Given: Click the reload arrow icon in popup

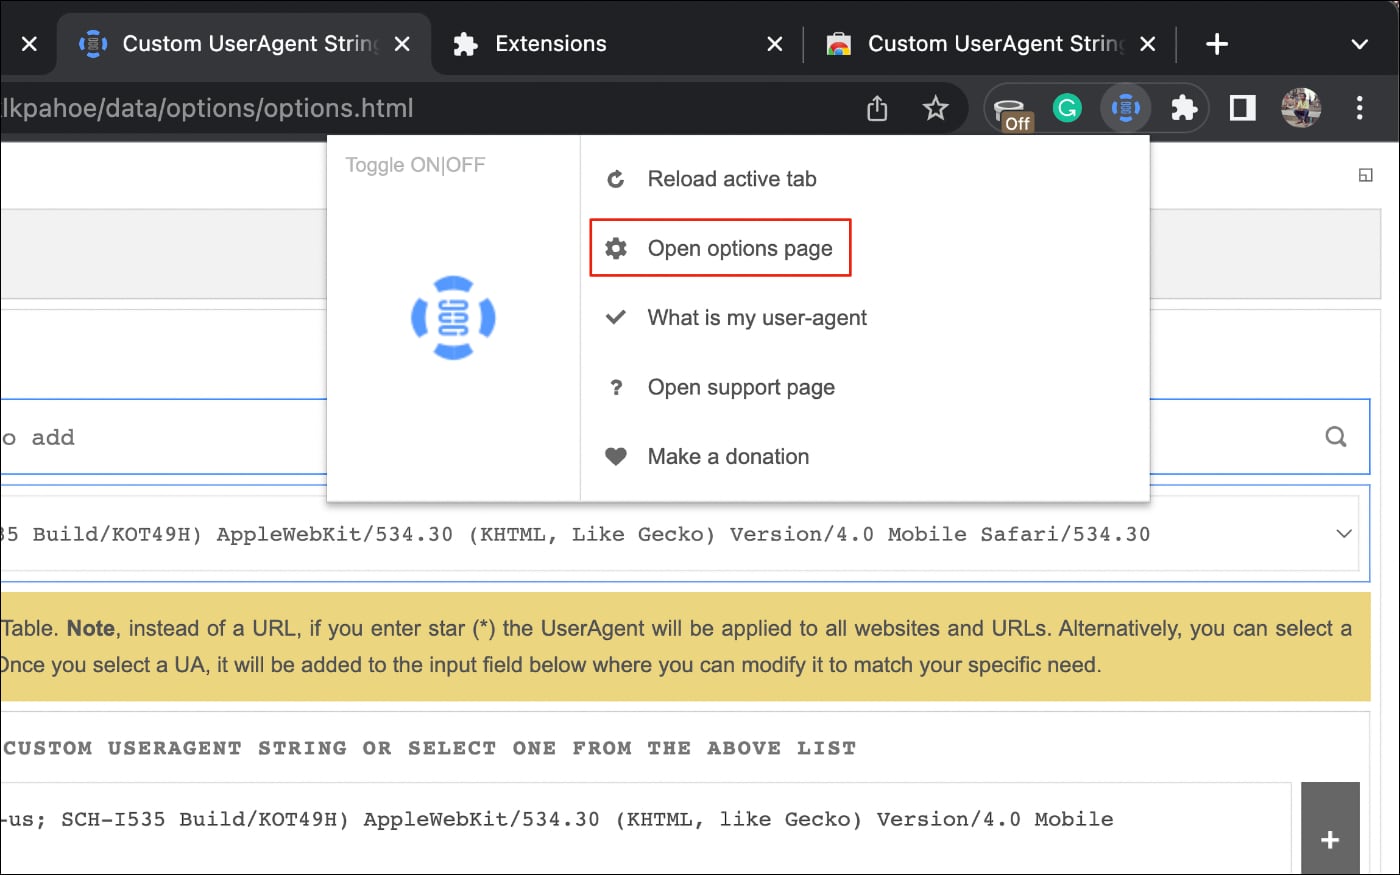Looking at the screenshot, I should pyautogui.click(x=616, y=179).
